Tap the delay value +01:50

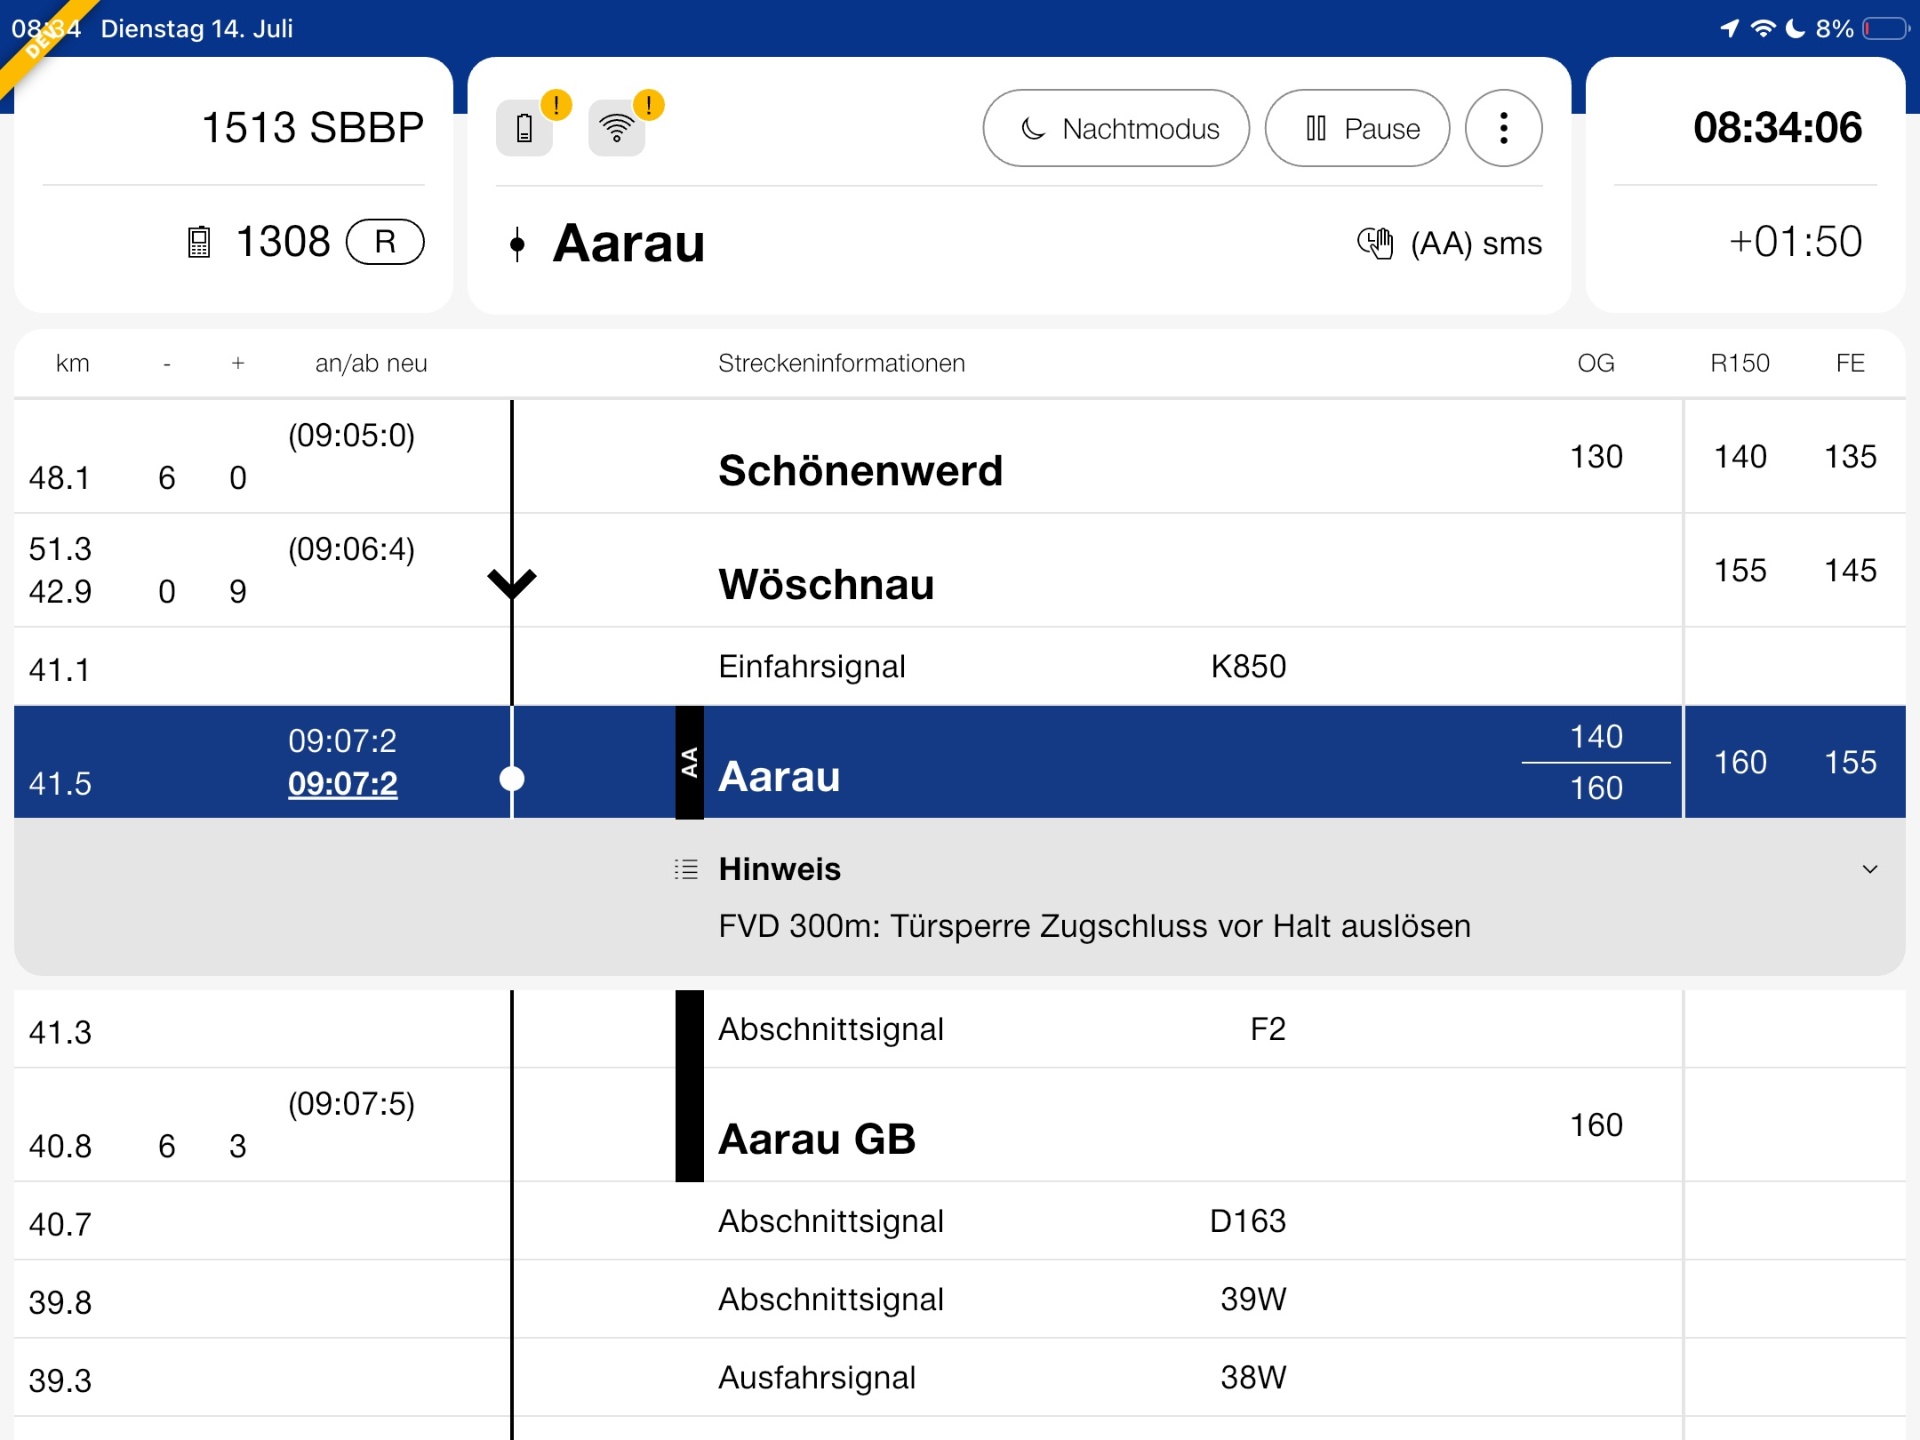coord(1795,242)
